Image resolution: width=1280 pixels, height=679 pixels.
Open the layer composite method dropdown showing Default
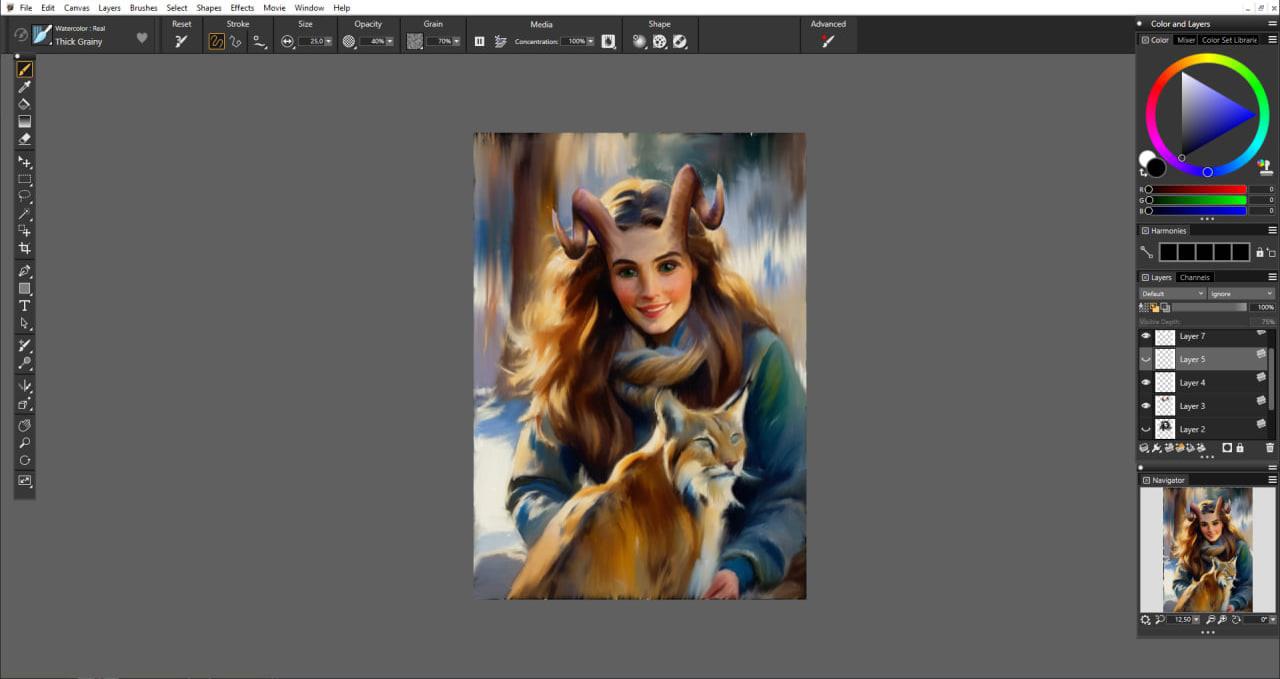[1172, 293]
